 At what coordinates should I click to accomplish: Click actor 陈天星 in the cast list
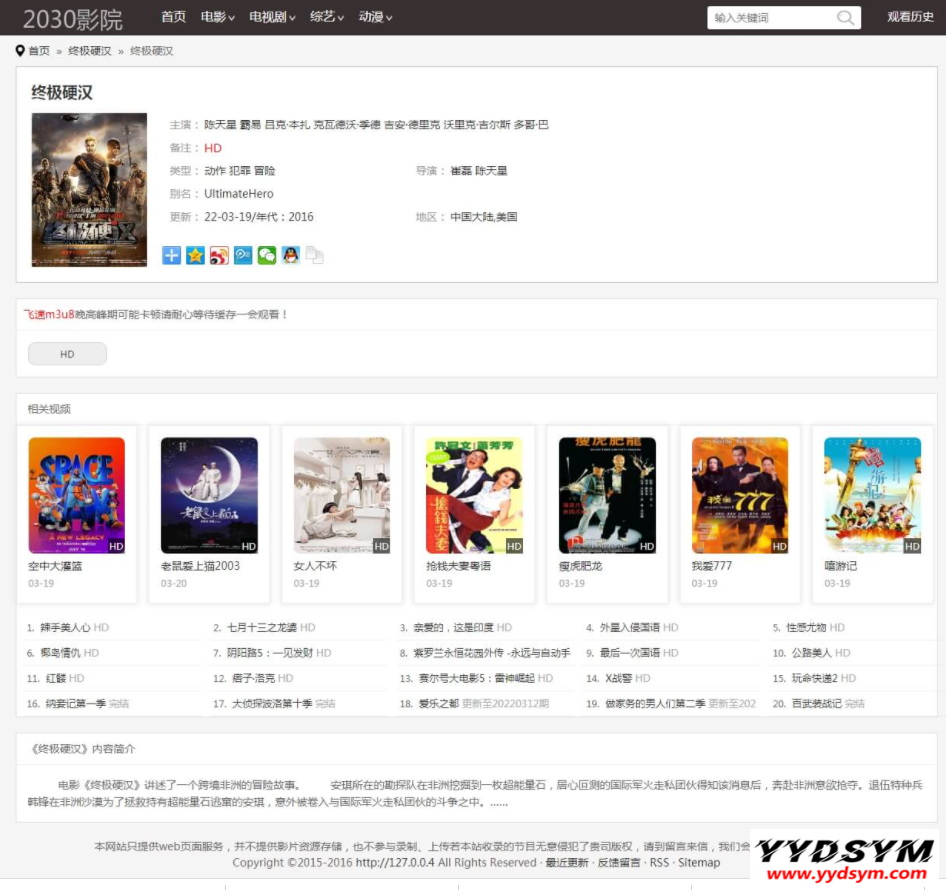(x=220, y=124)
